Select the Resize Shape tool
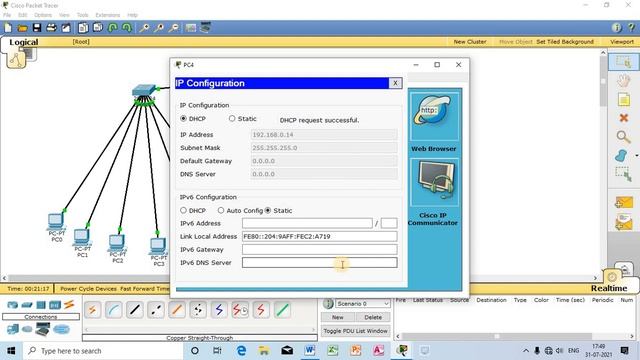This screenshot has width=640, height=360. coord(623,174)
